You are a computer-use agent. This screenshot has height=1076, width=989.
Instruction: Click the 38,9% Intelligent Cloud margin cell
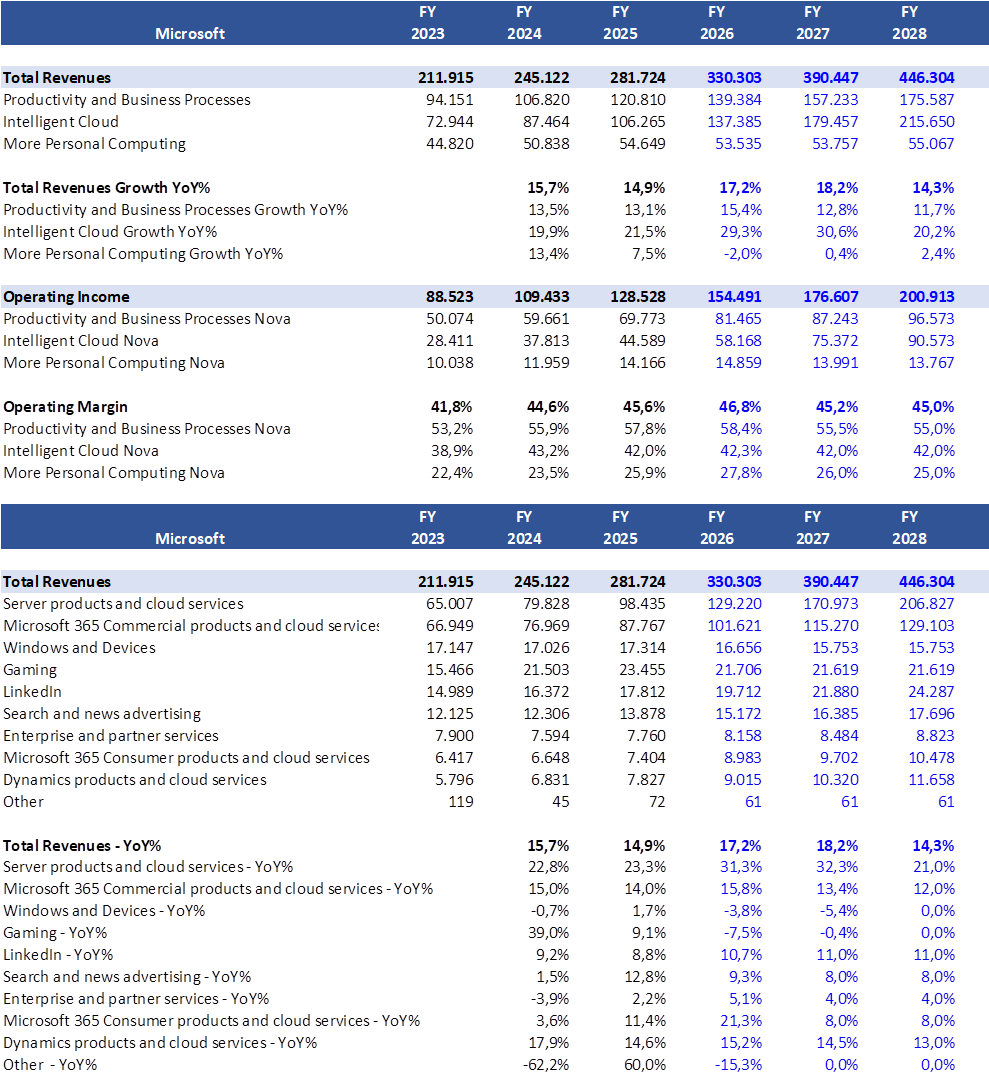click(x=452, y=451)
